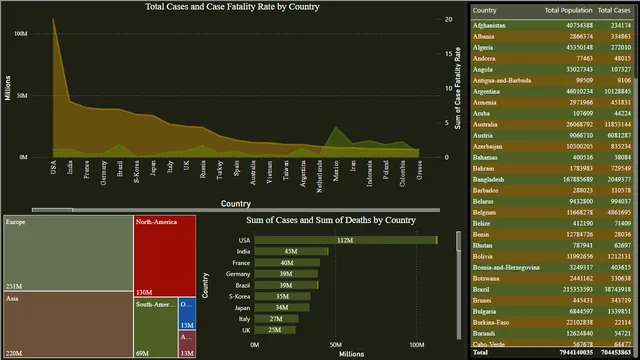This screenshot has width=640, height=360.
Task: Click the UK bar showing 25M
Action: (275, 330)
